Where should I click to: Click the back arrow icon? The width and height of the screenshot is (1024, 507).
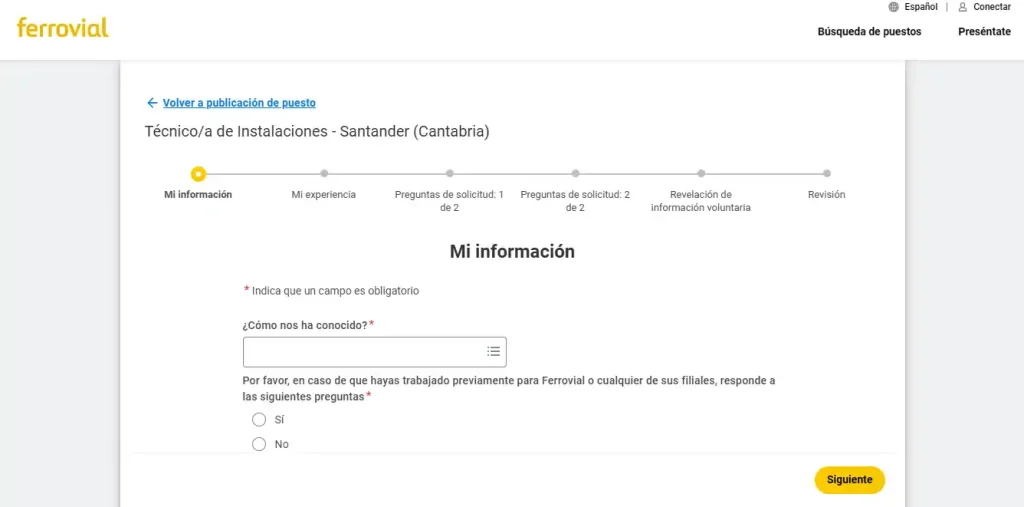[x=152, y=103]
